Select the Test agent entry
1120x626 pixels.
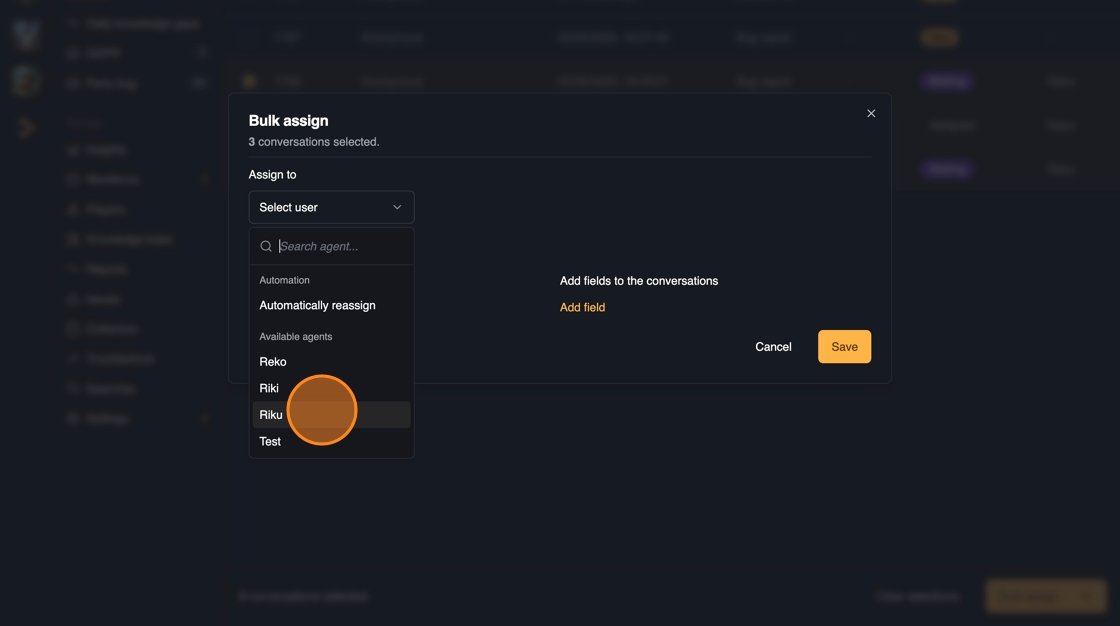[x=270, y=441]
